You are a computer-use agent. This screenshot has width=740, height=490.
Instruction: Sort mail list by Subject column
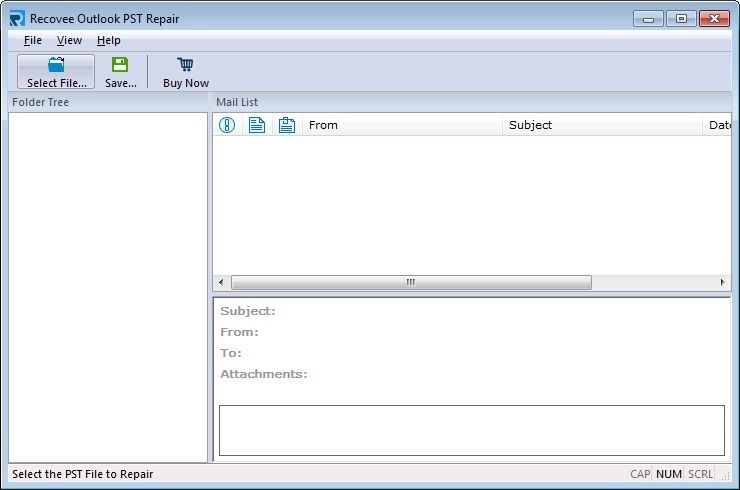tap(602, 125)
